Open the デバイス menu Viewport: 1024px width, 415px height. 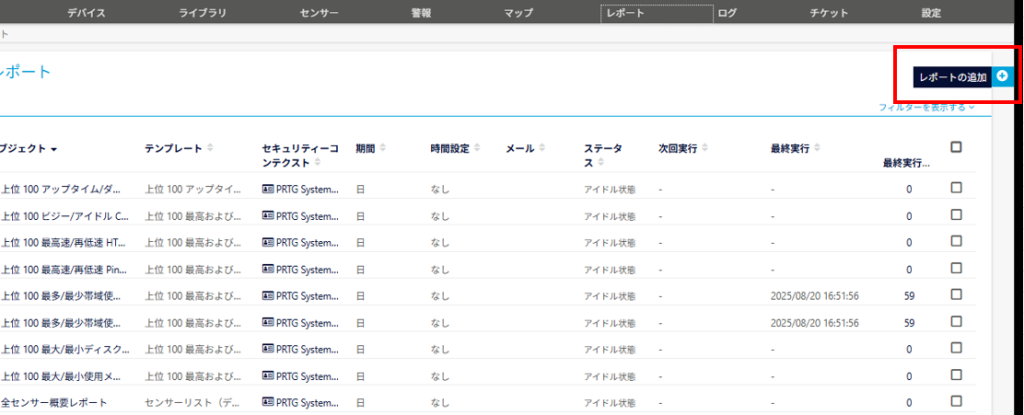86,13
